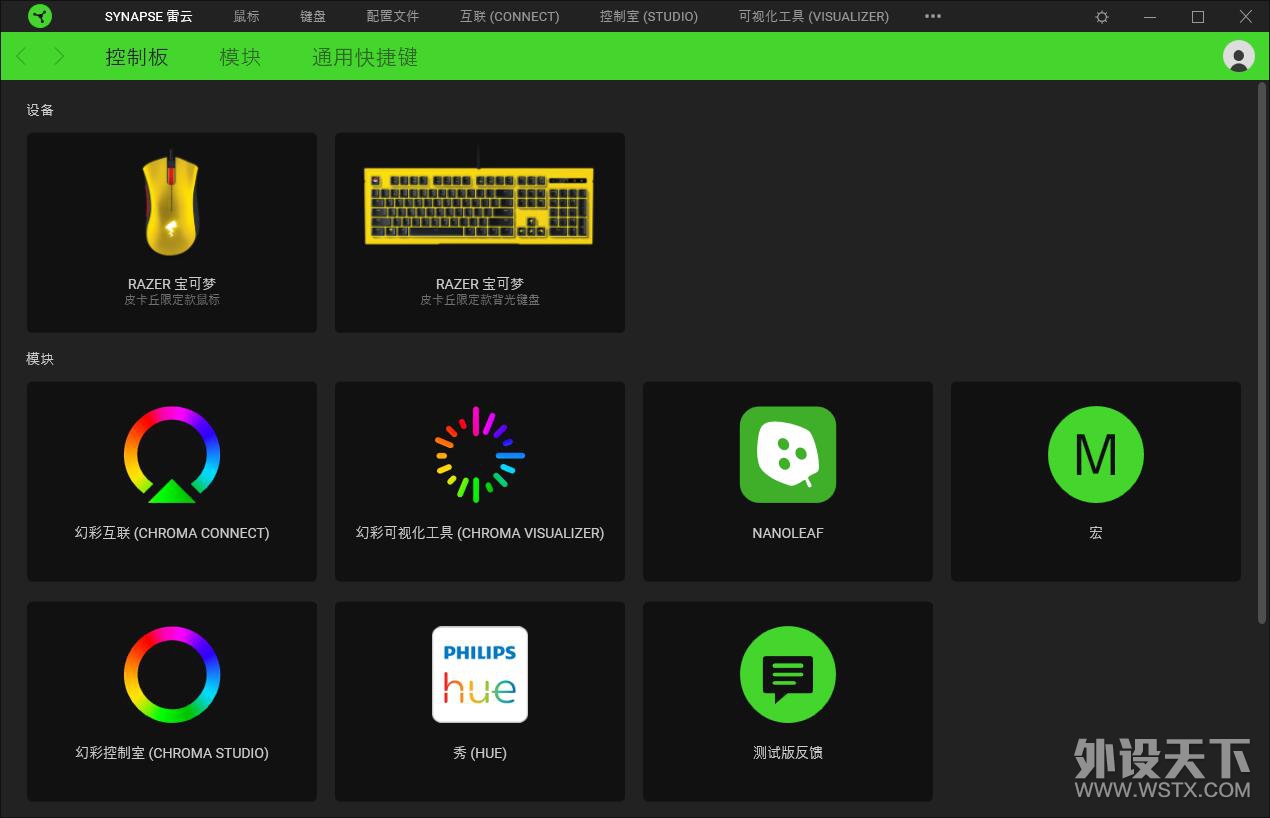Viewport: 1270px width, 818px height.
Task: Select the Razer Pikachu mouse device
Action: [x=172, y=232]
